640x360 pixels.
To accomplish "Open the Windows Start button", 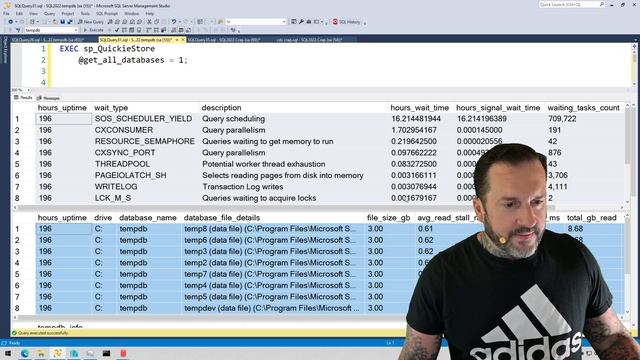I will (x=8, y=353).
